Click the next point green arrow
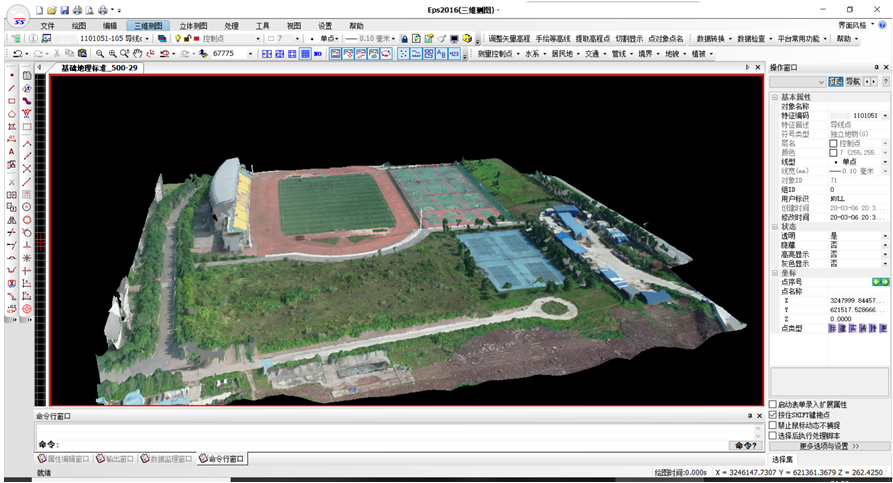This screenshot has height=483, width=893. (x=884, y=282)
